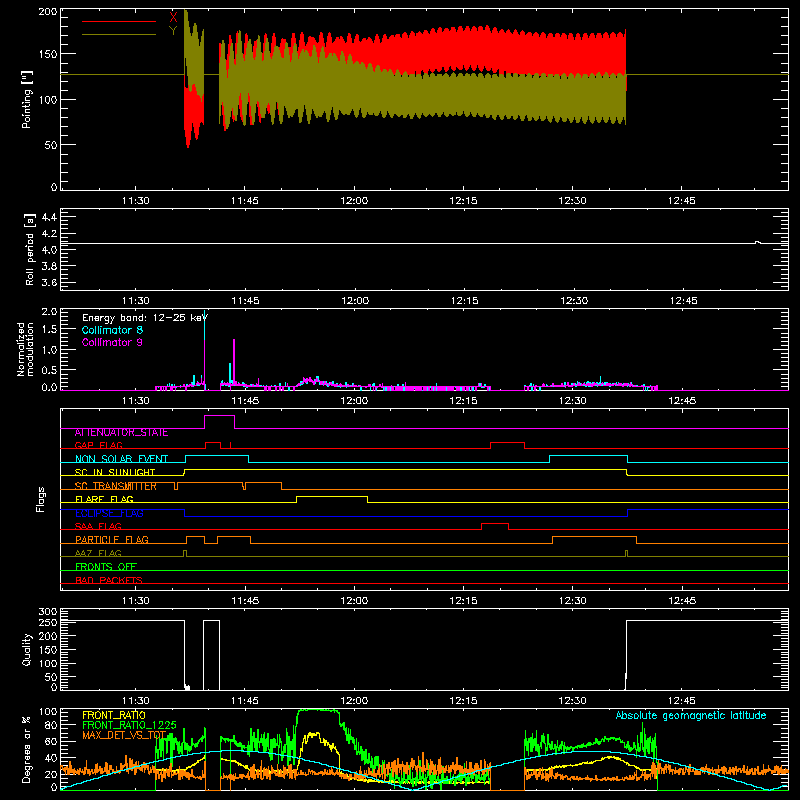
Task: Select the Normalized modulation axis title
Action: [x=26, y=349]
